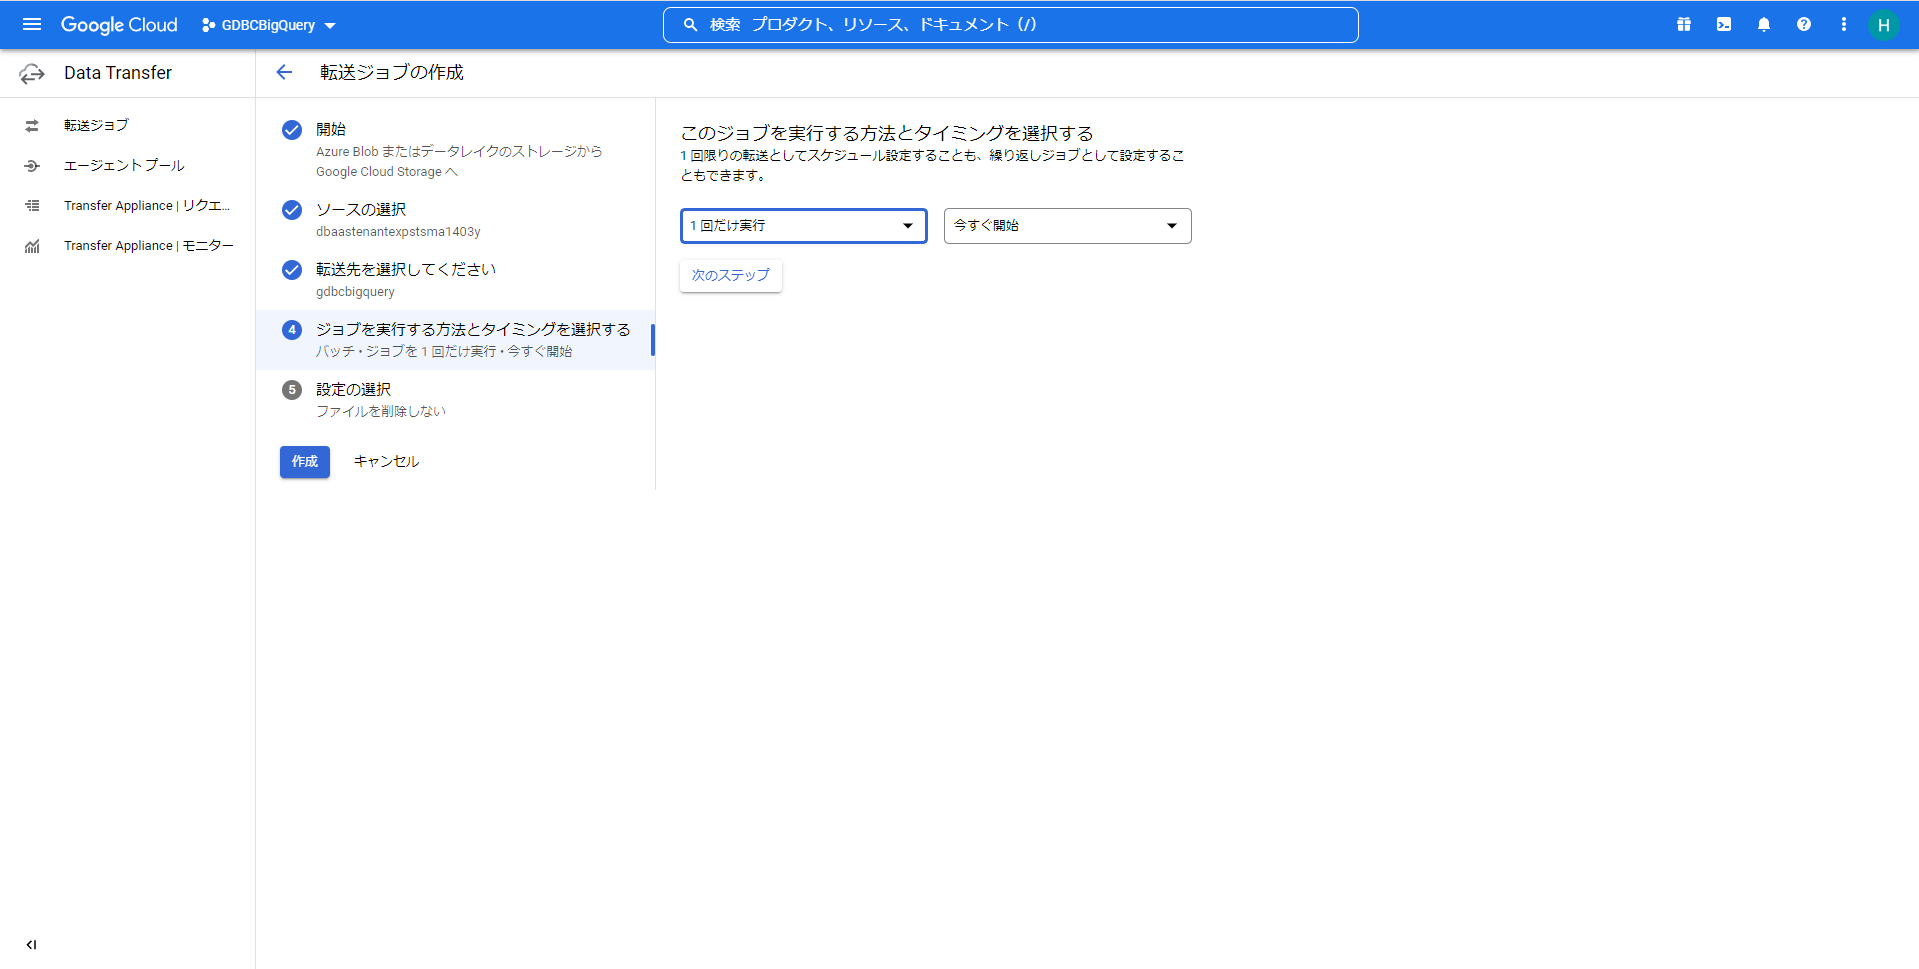Open the GDBCBigQuery project selector
The height and width of the screenshot is (969, 1919).
(269, 25)
